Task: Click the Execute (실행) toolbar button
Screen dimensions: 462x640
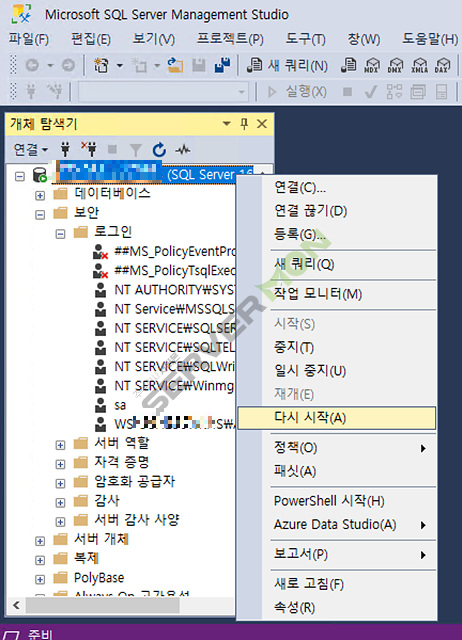Action: pos(297,91)
